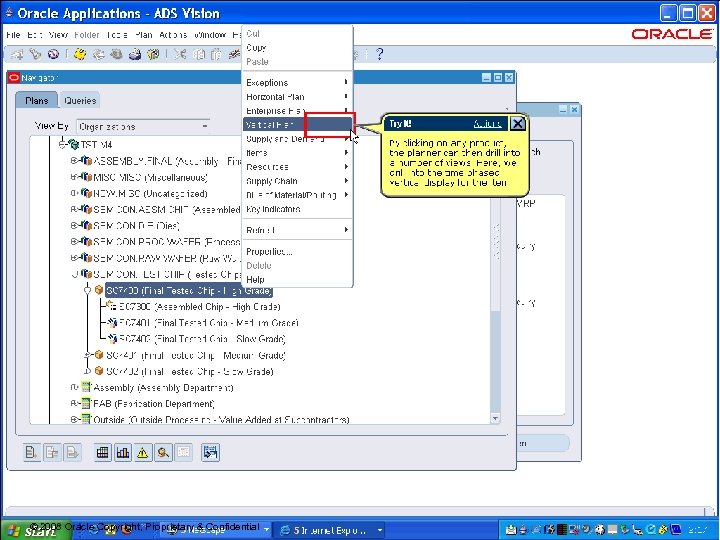
Task: Expand the SC7402 Slow Grade node
Action: (87, 371)
